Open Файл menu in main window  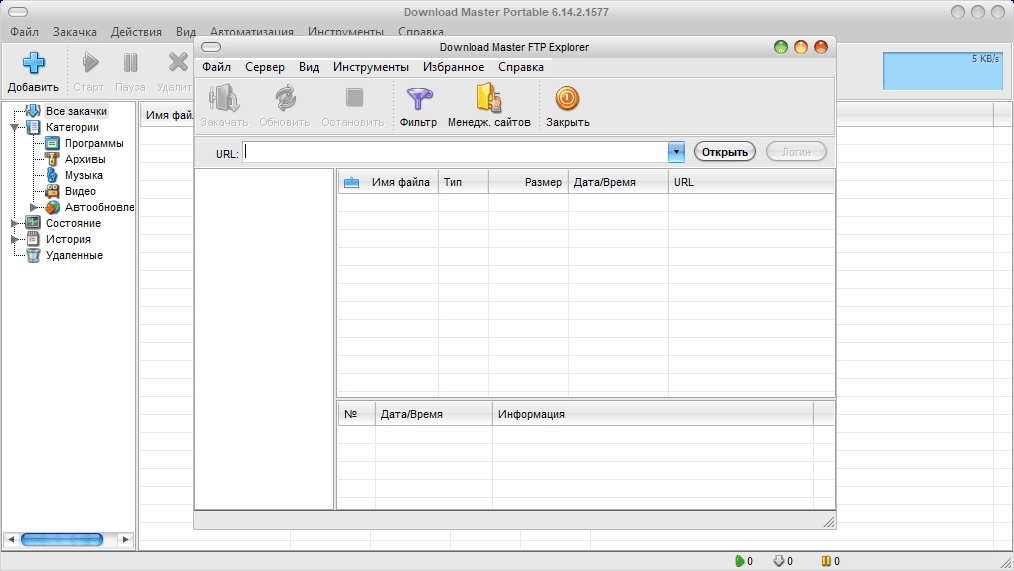point(25,32)
